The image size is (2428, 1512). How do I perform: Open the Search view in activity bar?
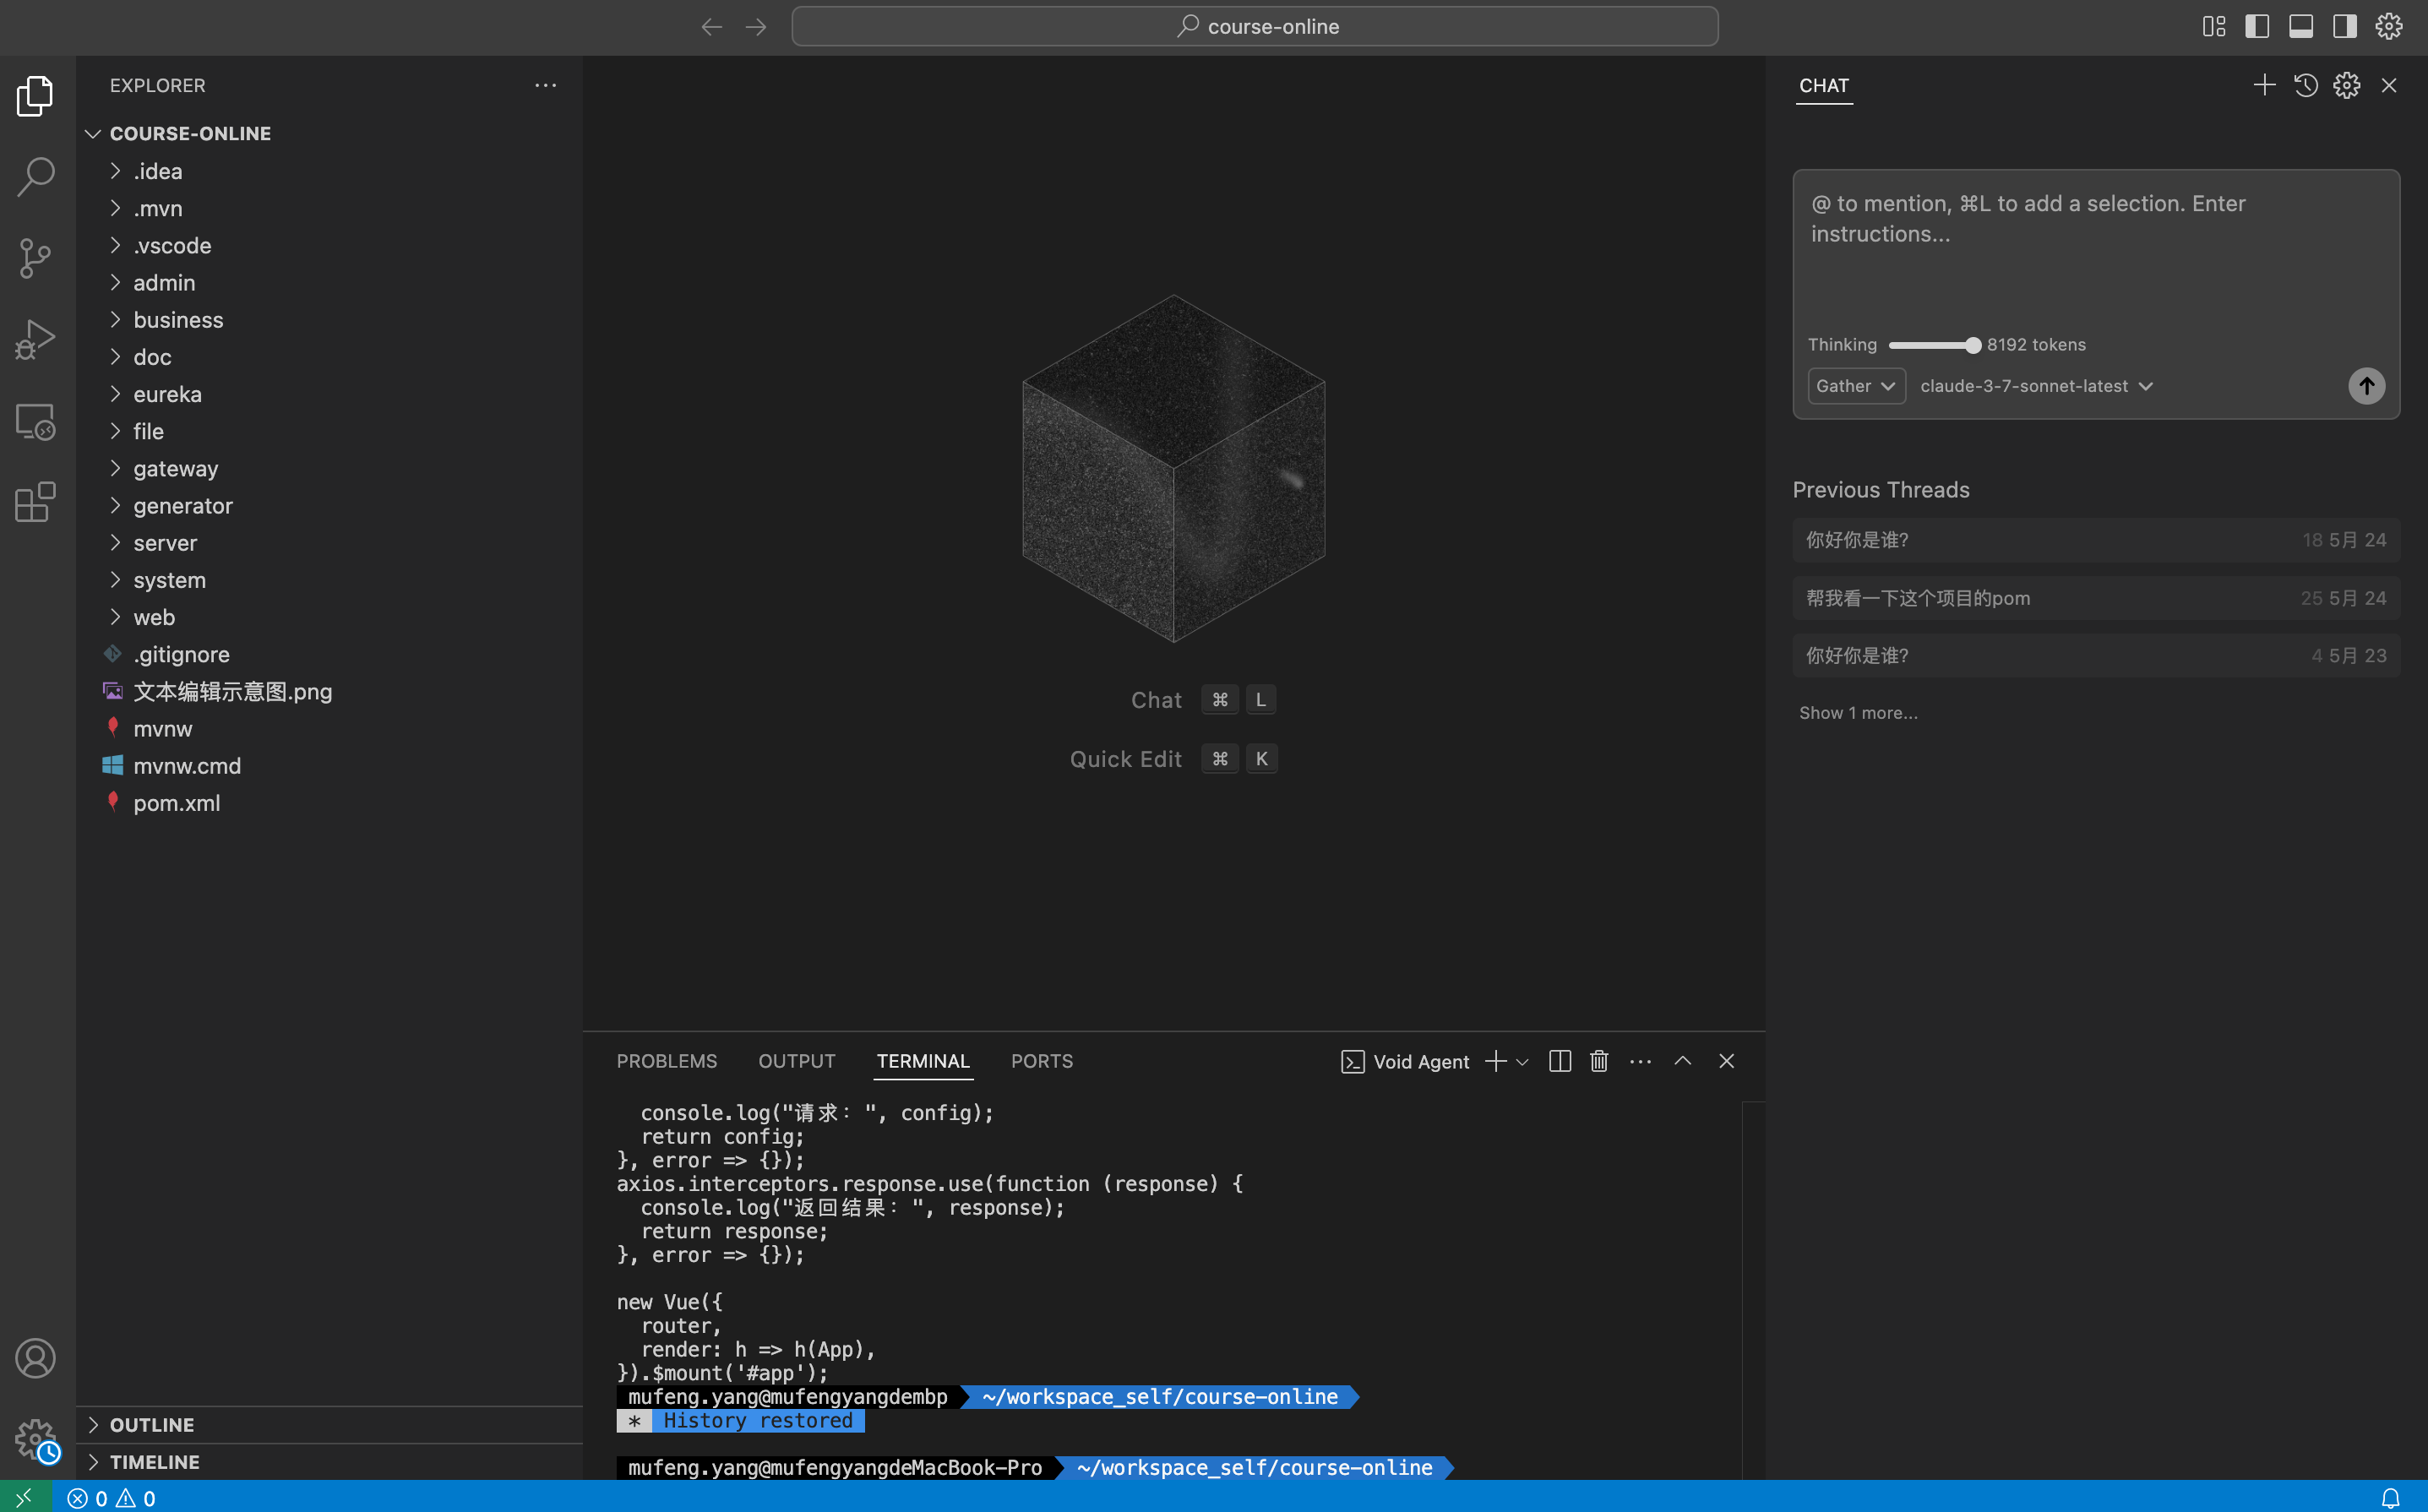(36, 177)
